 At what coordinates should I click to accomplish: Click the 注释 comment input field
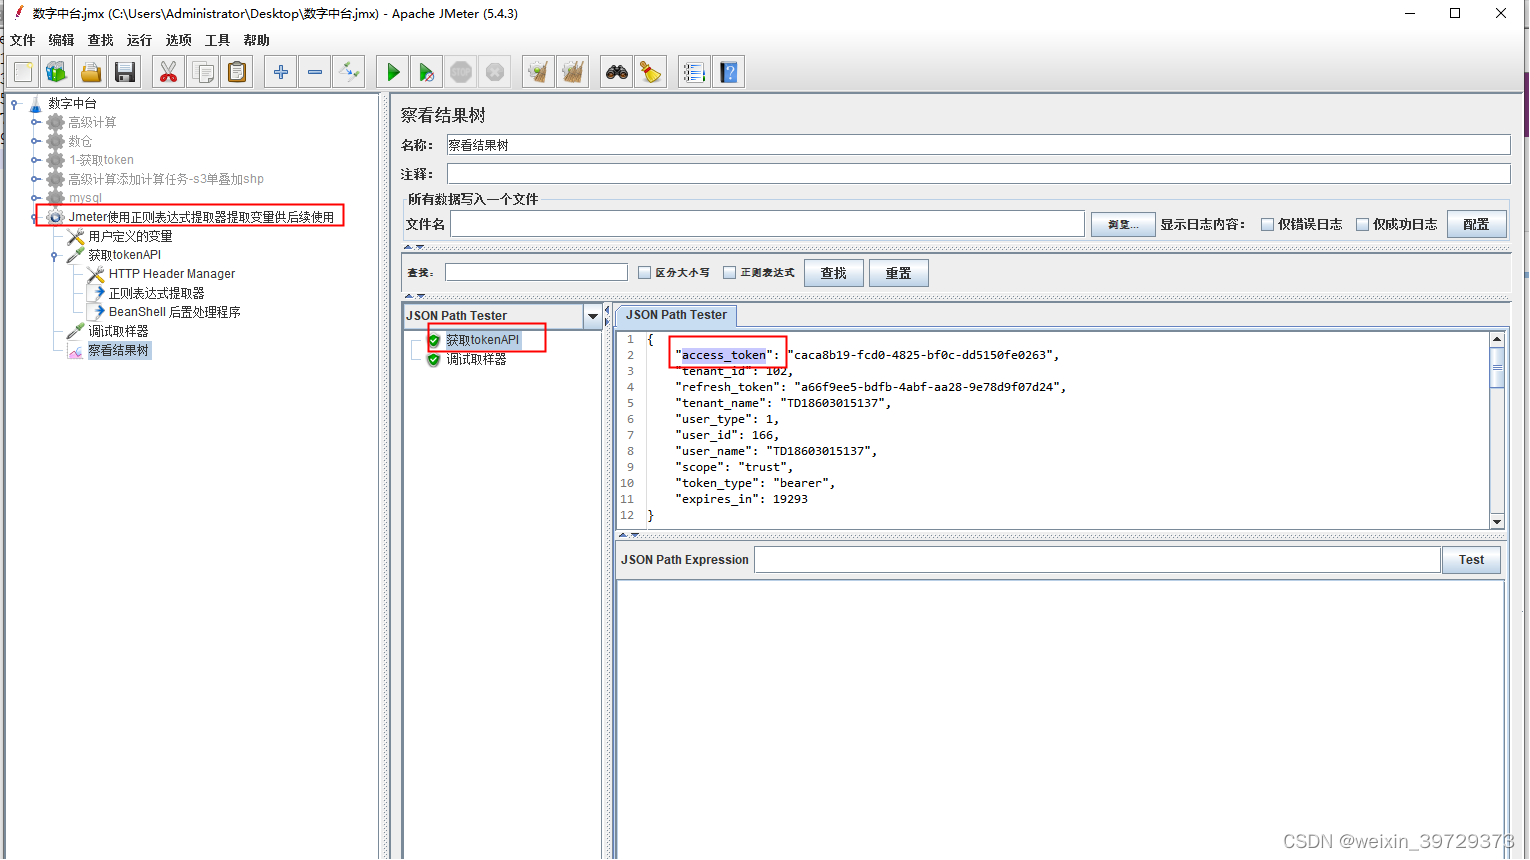pos(978,174)
